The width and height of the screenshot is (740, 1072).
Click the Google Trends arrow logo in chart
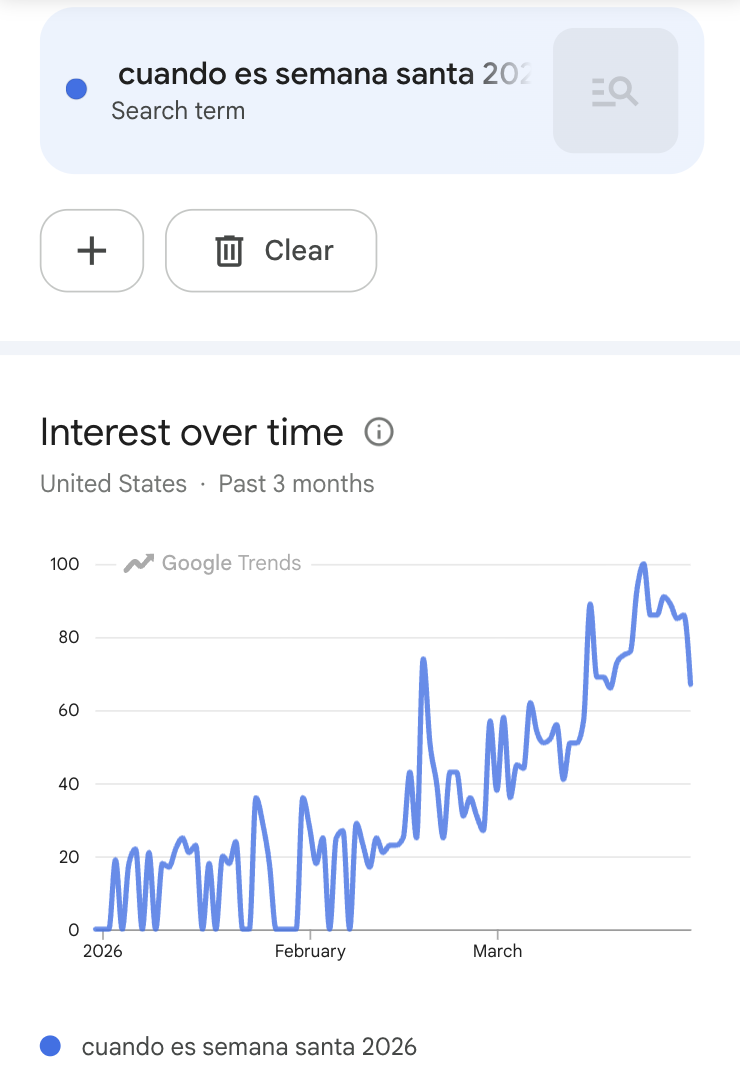click(x=138, y=564)
